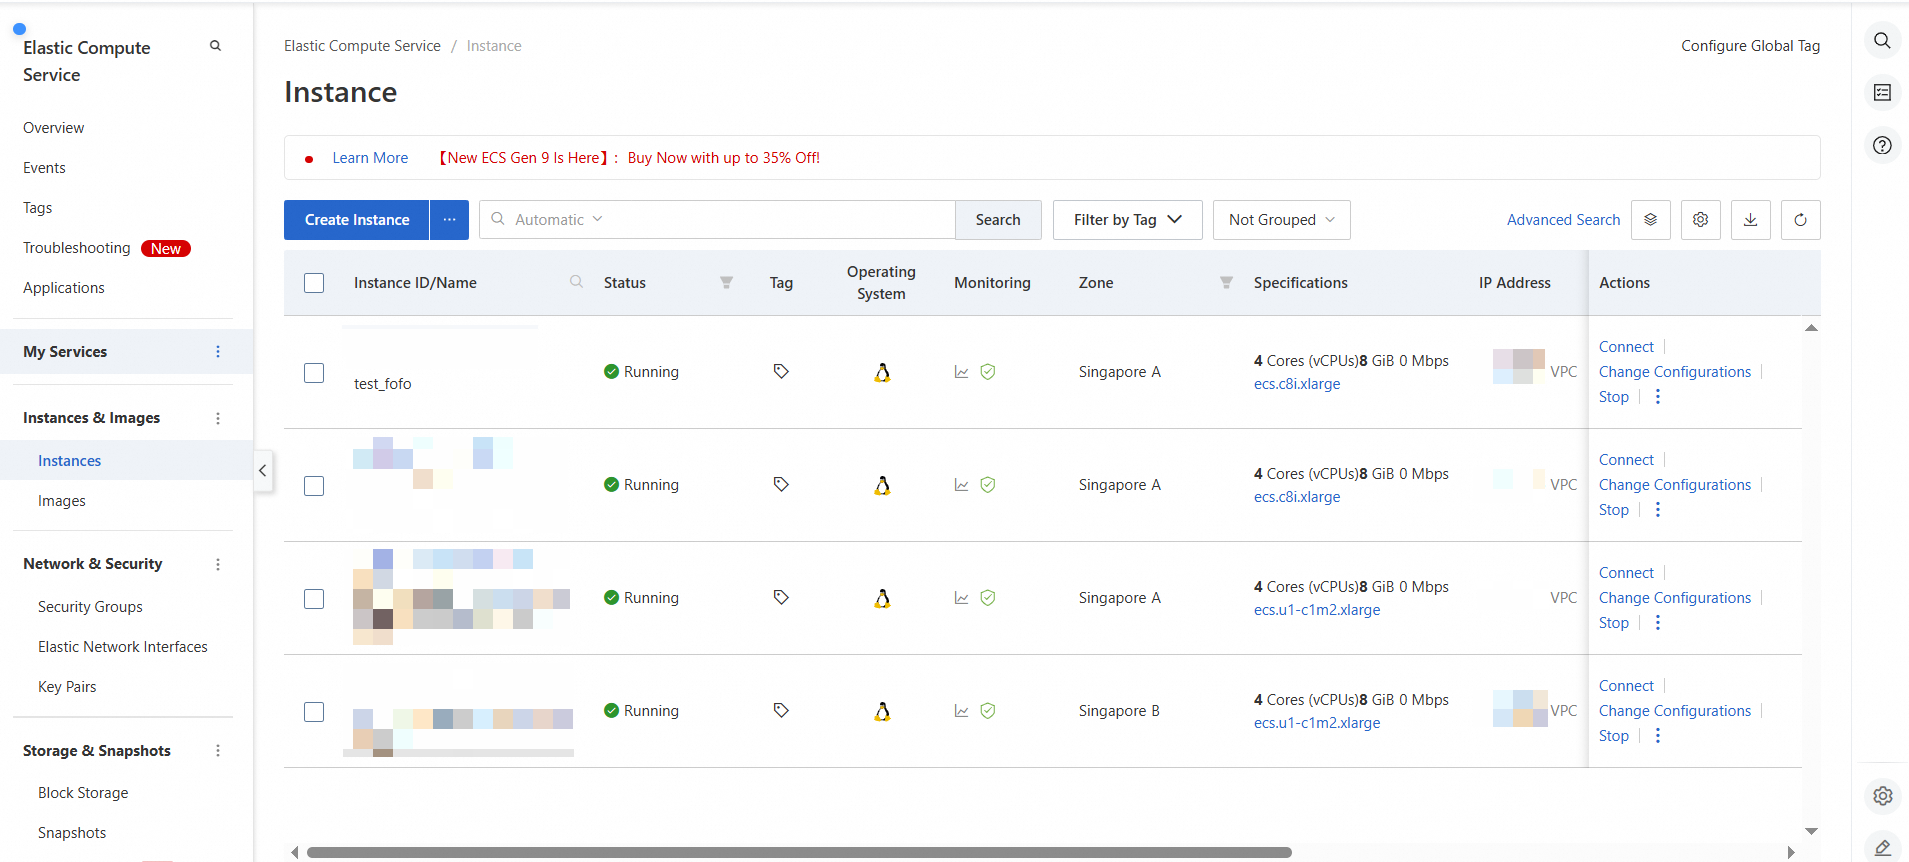The height and width of the screenshot is (862, 1909).
Task: Select all instances with header checkbox
Action: [314, 283]
